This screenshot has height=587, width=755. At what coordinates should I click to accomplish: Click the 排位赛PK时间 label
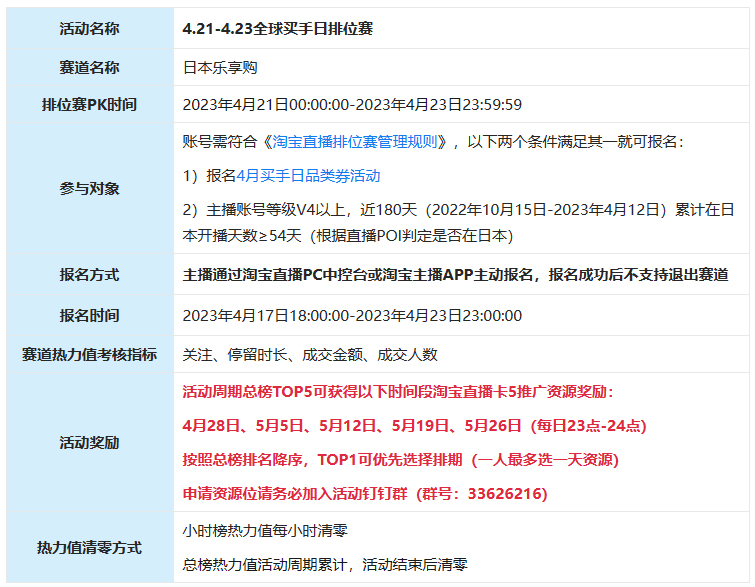90,104
